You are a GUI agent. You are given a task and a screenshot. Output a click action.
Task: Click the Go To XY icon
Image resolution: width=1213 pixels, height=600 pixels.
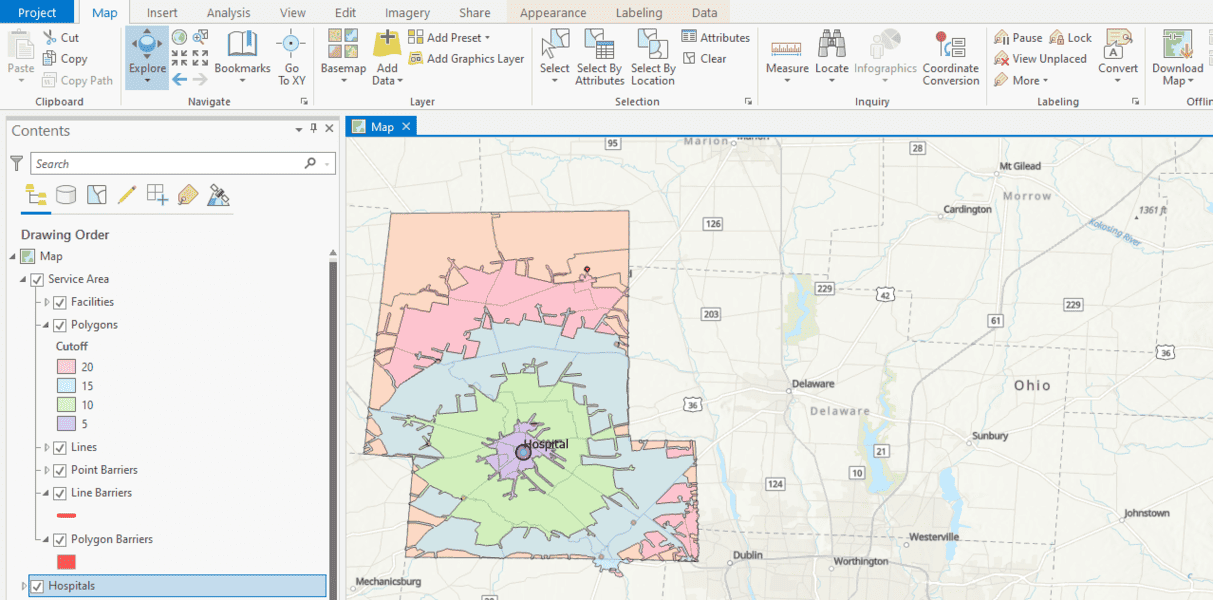click(x=291, y=45)
